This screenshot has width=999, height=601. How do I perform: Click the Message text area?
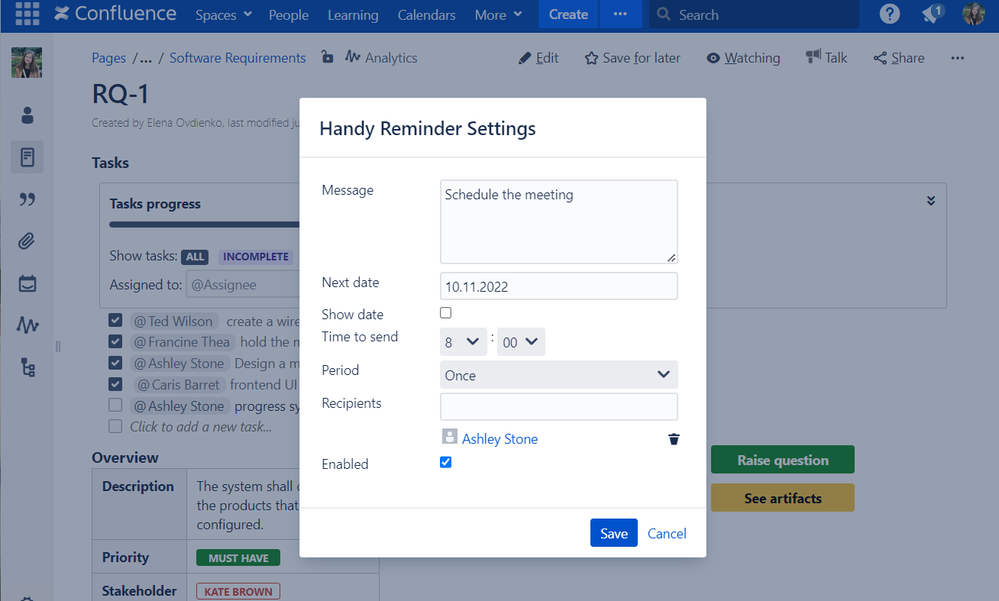pos(559,222)
